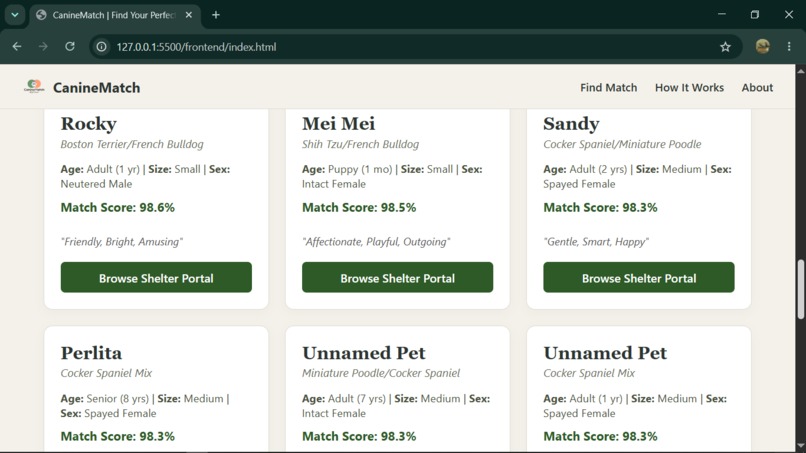The height and width of the screenshot is (453, 806).
Task: Restore down the browser window
Action: coord(755,14)
